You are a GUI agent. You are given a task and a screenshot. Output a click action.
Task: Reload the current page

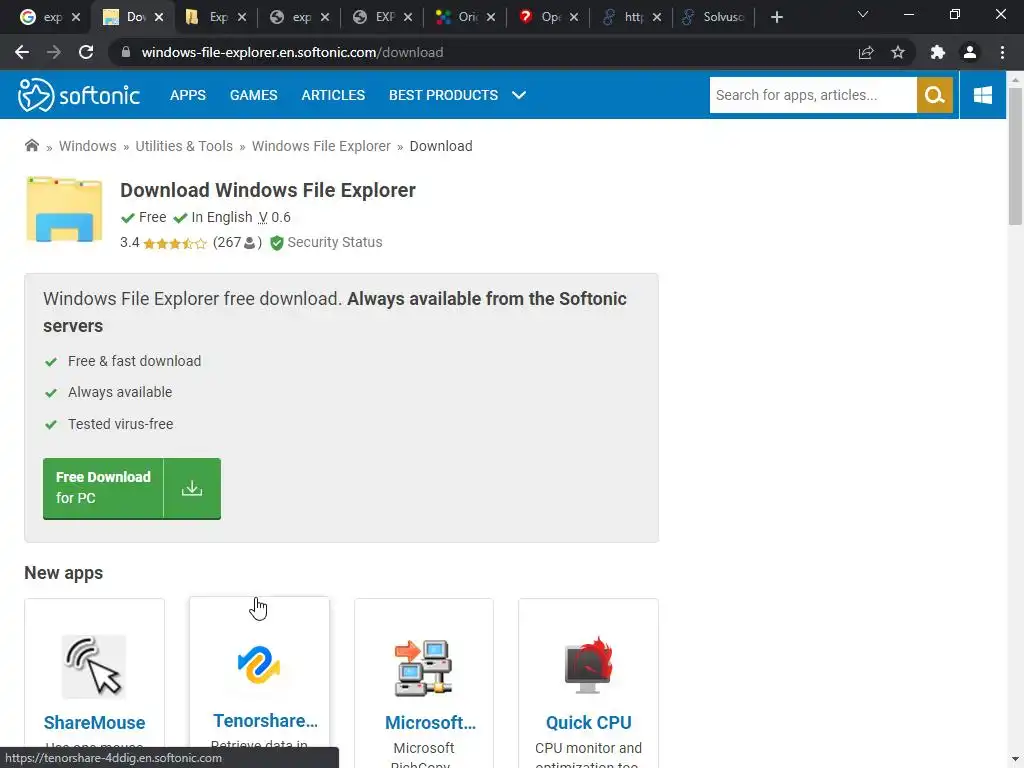click(86, 52)
